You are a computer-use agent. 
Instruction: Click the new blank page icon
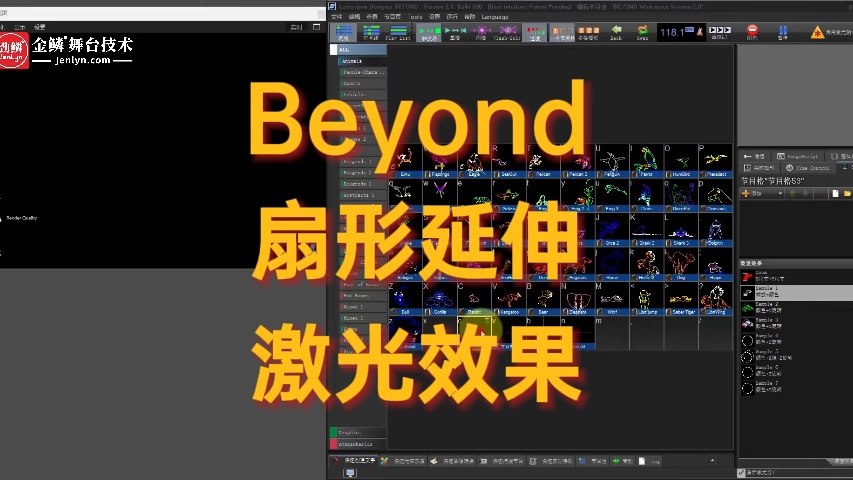pyautogui.click(x=835, y=193)
